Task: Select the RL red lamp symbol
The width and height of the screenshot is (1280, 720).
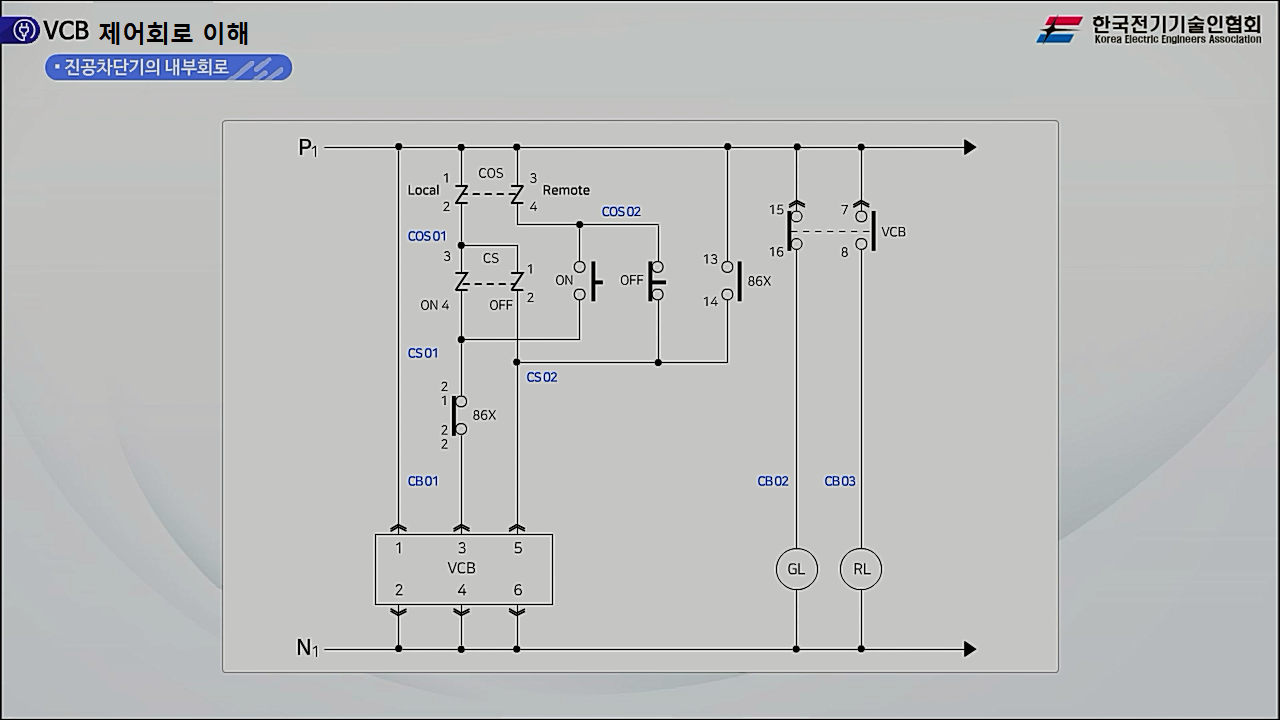Action: tap(861, 569)
